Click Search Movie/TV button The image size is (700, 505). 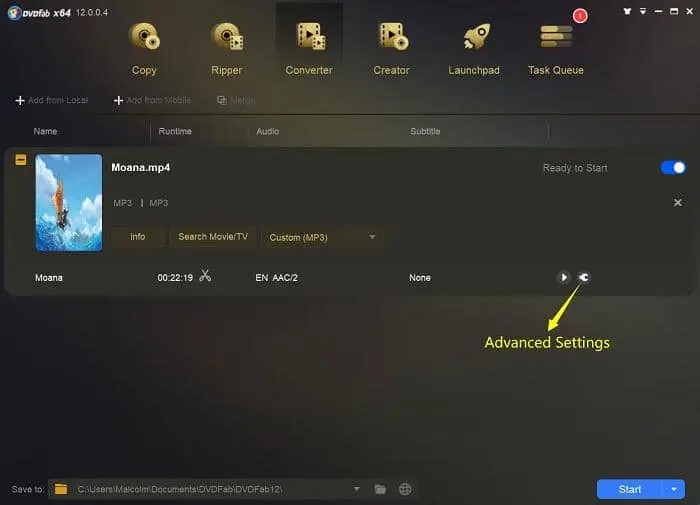tap(213, 237)
